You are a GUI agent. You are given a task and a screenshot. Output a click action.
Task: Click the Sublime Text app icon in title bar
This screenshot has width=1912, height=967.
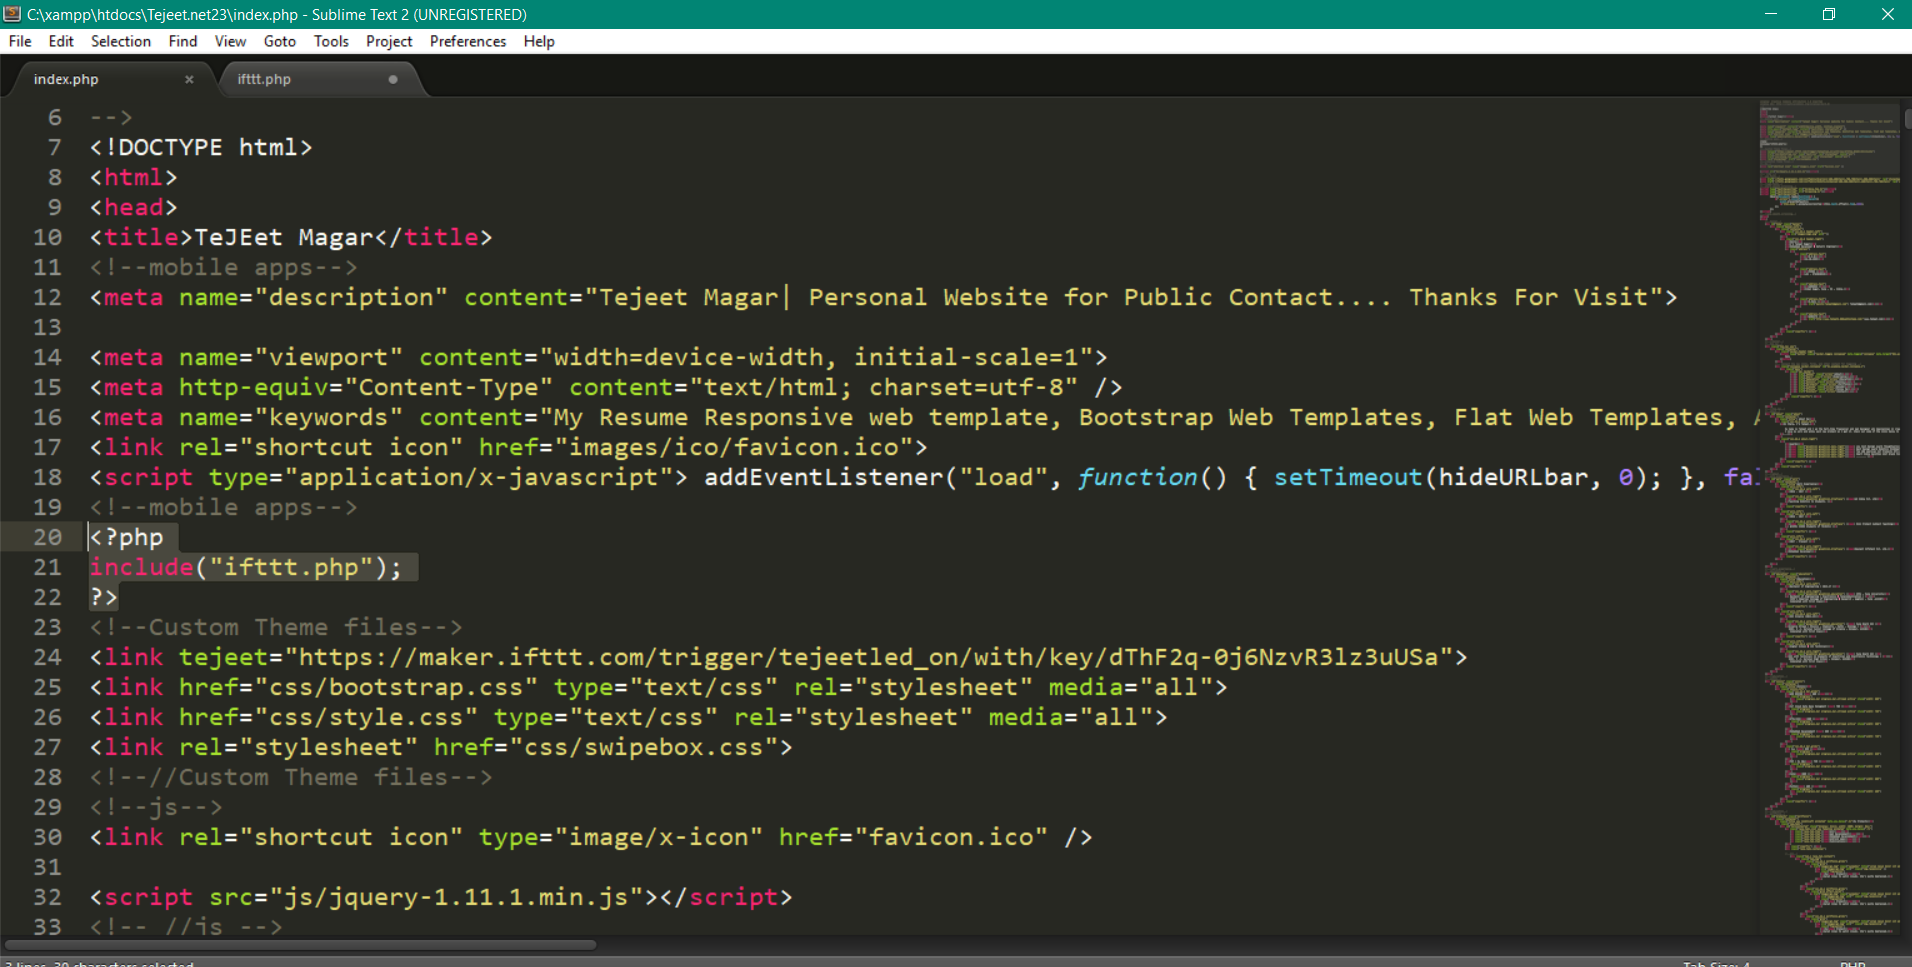[x=12, y=14]
